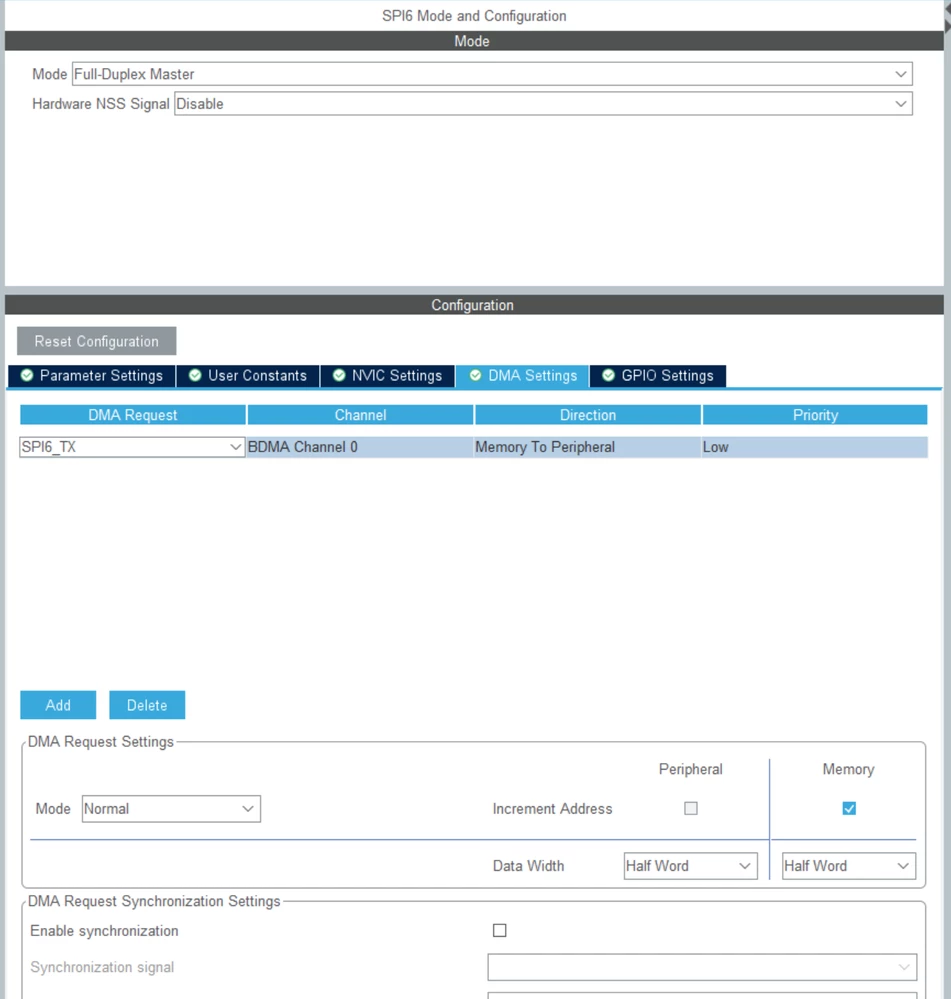Click the green check icon on NVIC Settings tab
Image resolution: width=951 pixels, height=999 pixels.
339,375
